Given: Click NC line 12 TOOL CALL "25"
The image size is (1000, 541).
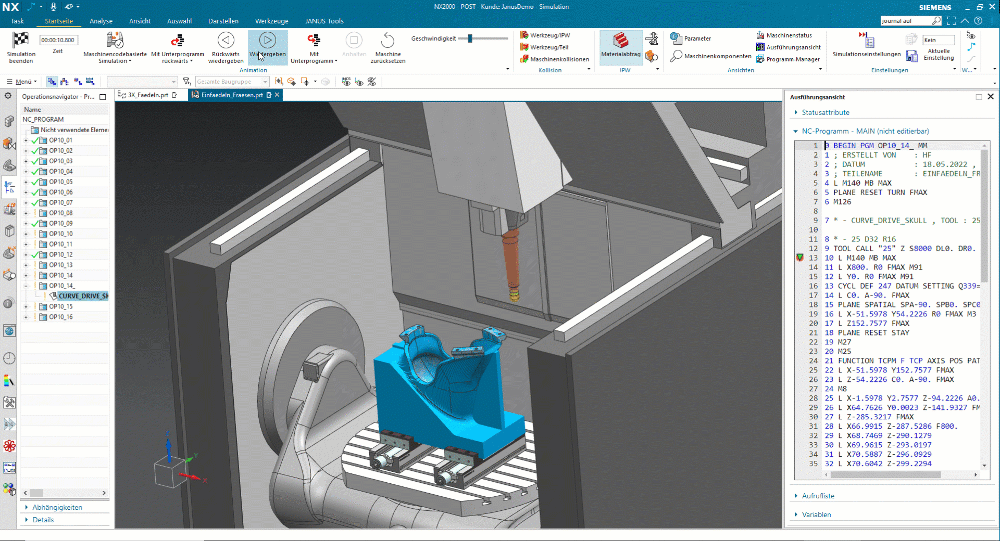Looking at the screenshot, I should (899, 248).
